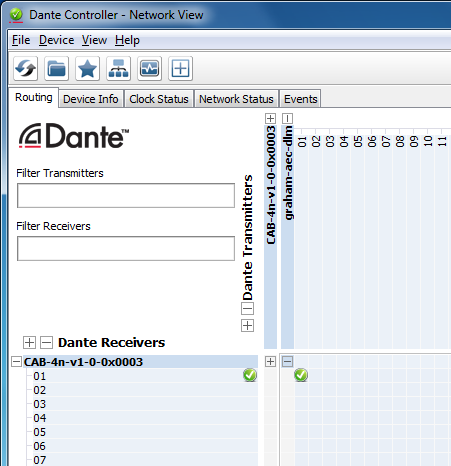This screenshot has height=466, width=451.
Task: Switch to the Network Status tab
Action: click(236, 99)
